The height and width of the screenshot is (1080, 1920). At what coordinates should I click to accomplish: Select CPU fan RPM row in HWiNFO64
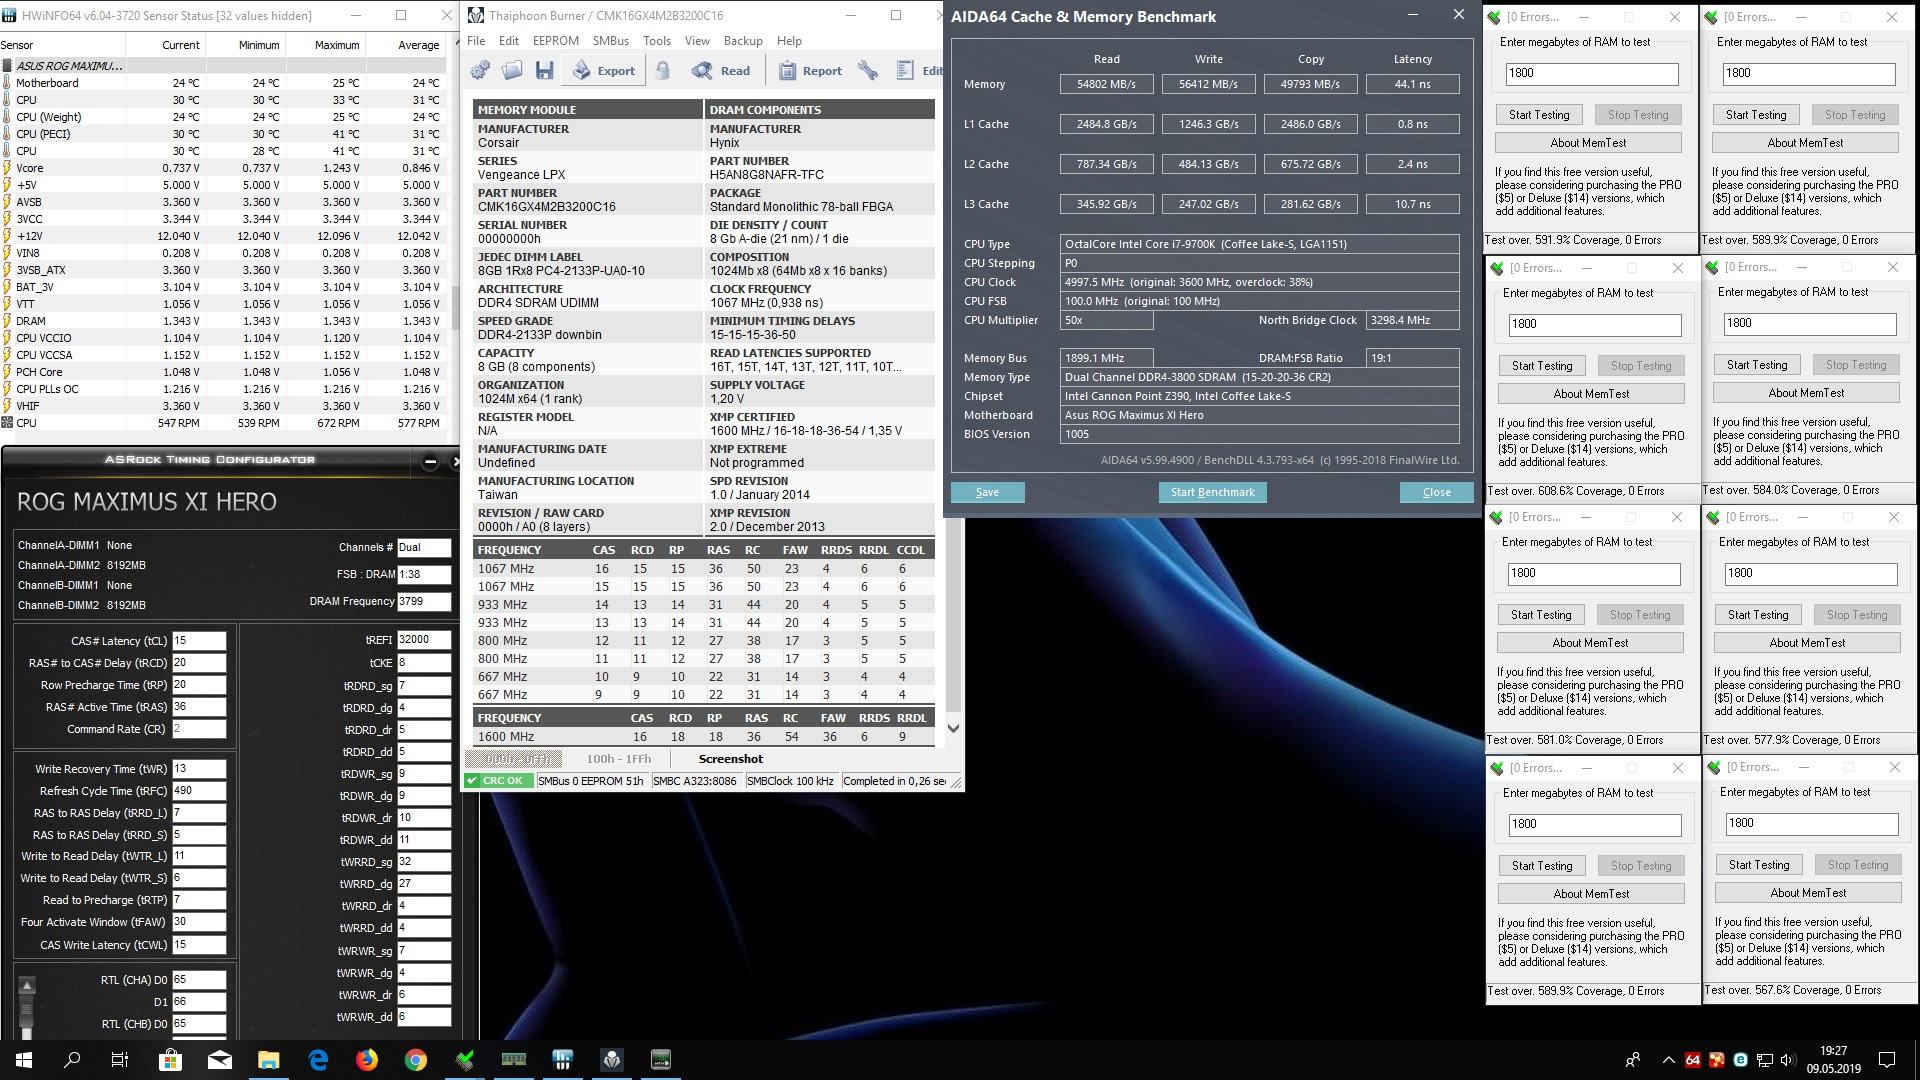click(x=222, y=423)
